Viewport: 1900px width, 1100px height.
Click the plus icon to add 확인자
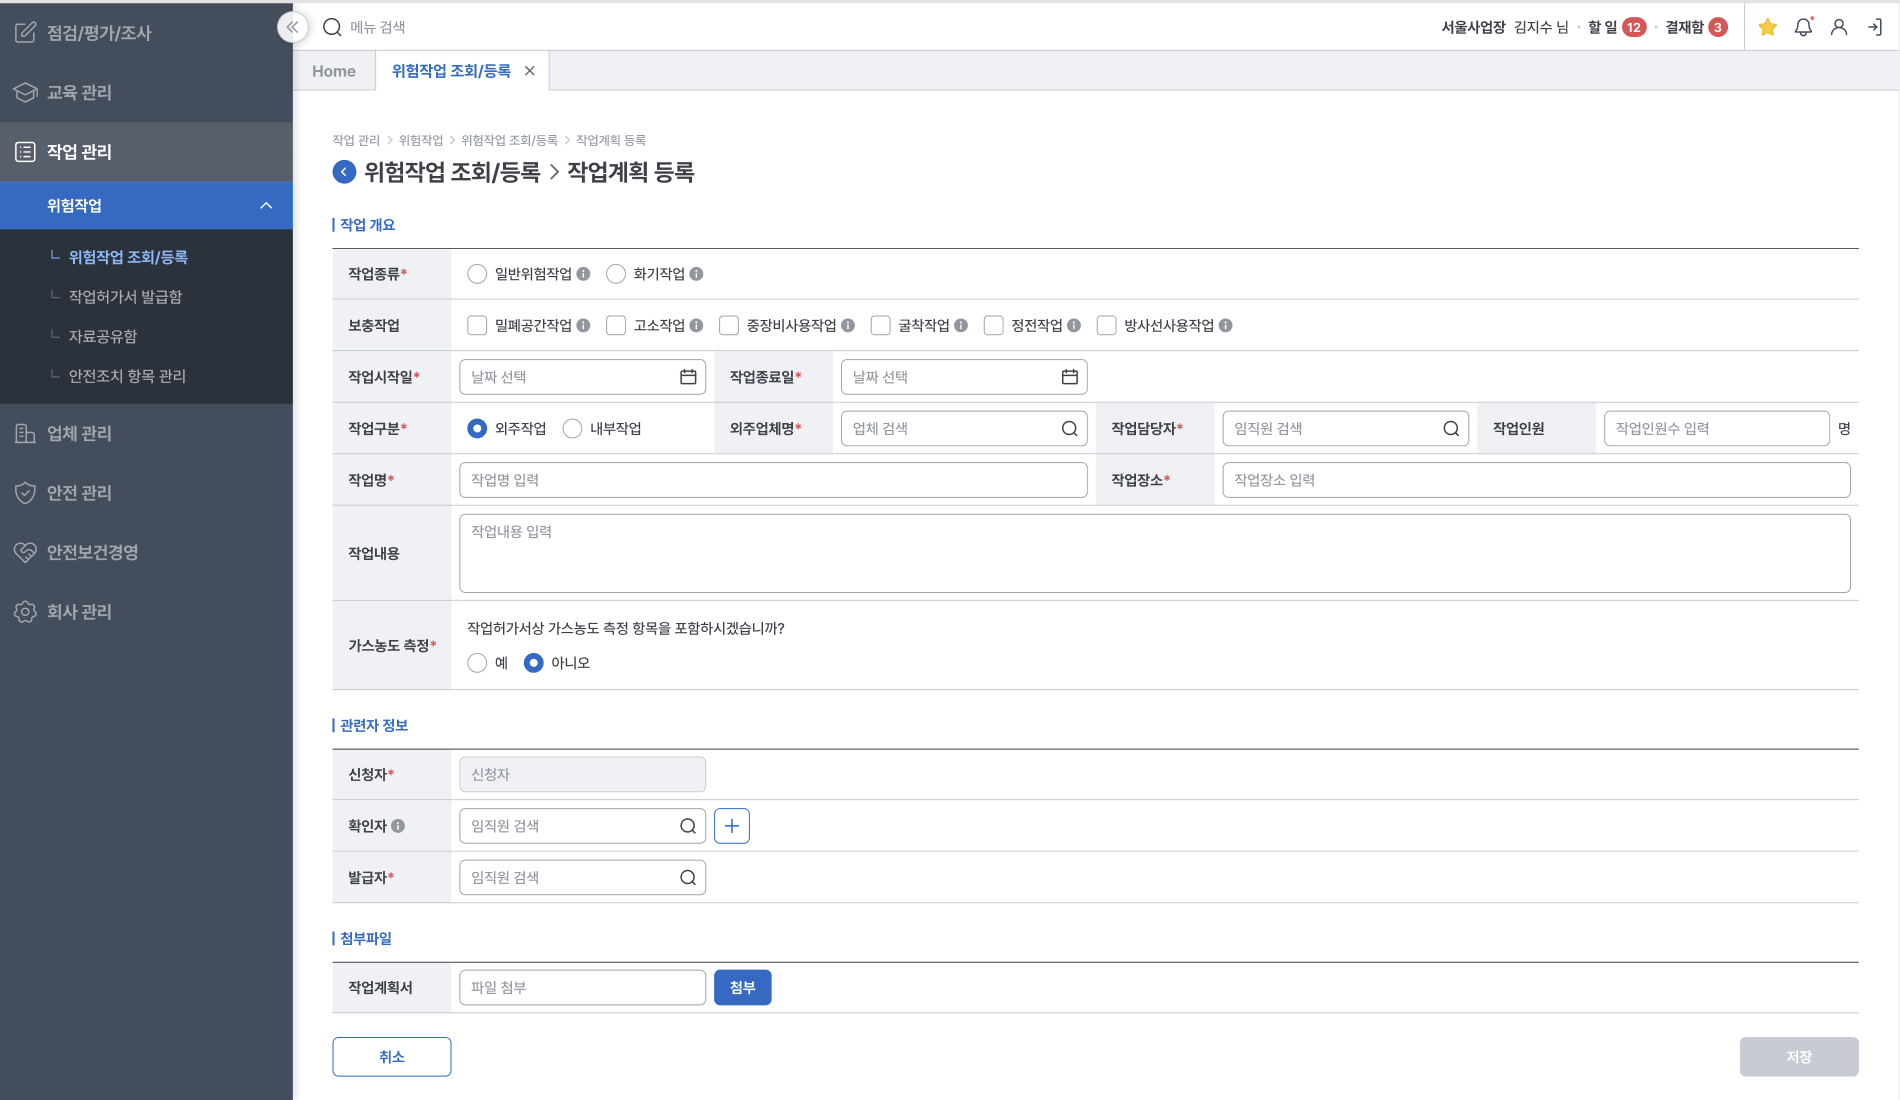[x=732, y=826]
